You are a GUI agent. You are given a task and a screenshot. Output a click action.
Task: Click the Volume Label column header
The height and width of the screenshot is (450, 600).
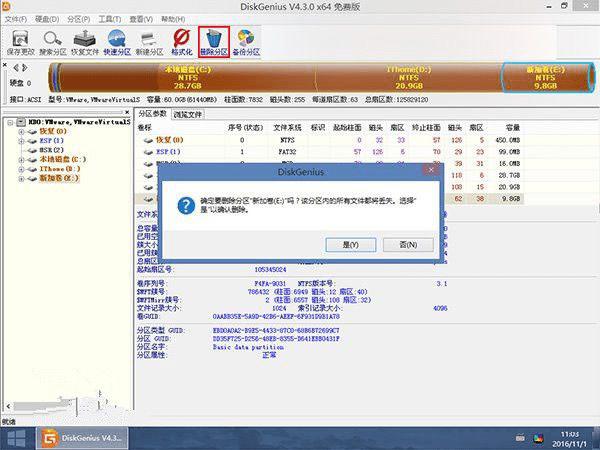click(145, 128)
